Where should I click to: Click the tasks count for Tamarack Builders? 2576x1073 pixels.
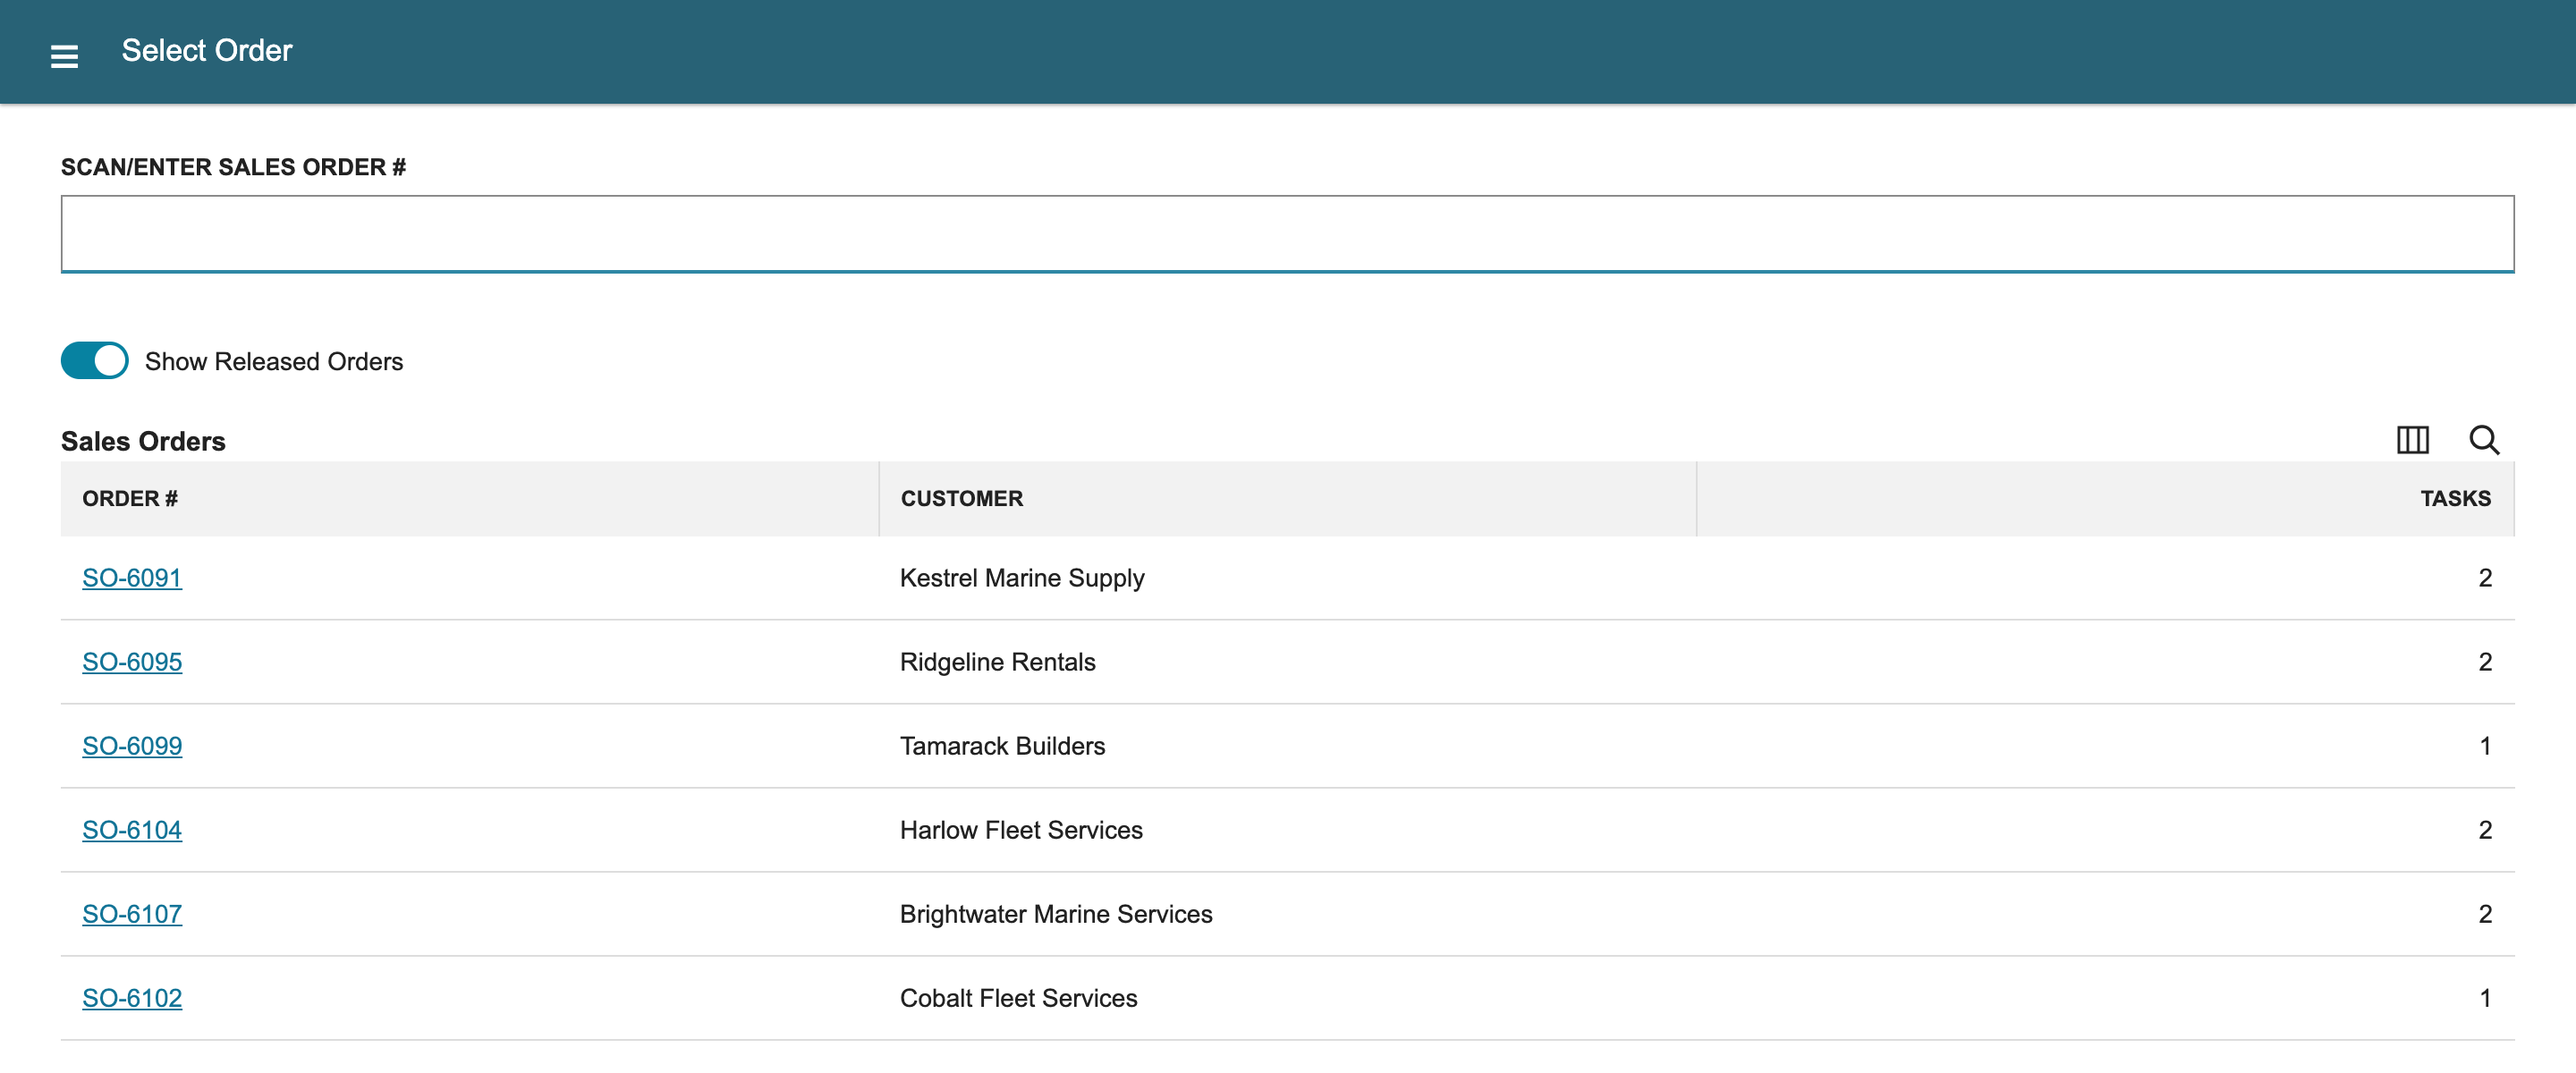pos(2484,746)
